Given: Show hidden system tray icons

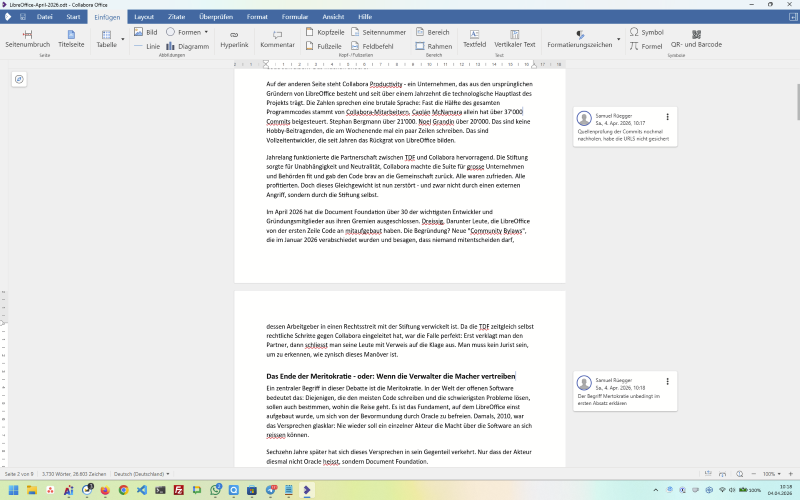Looking at the screenshot, I should [x=656, y=490].
